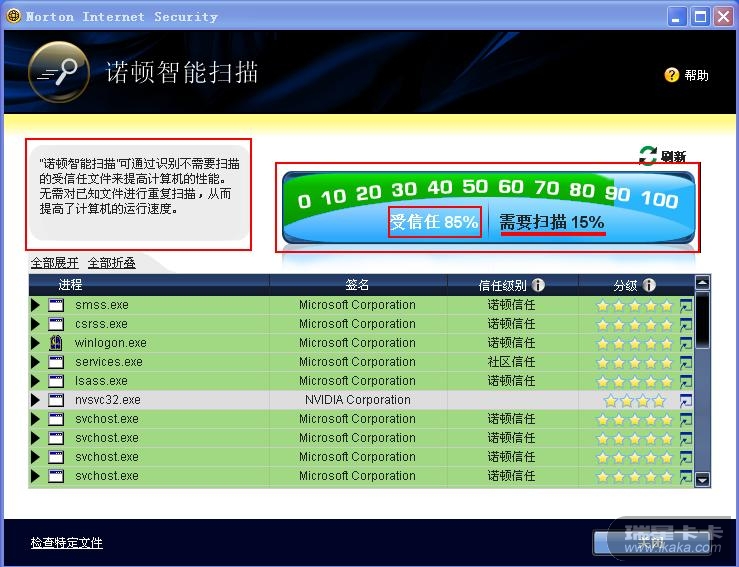This screenshot has width=739, height=567.
Task: Click the 刷新 refresh icon
Action: click(648, 156)
